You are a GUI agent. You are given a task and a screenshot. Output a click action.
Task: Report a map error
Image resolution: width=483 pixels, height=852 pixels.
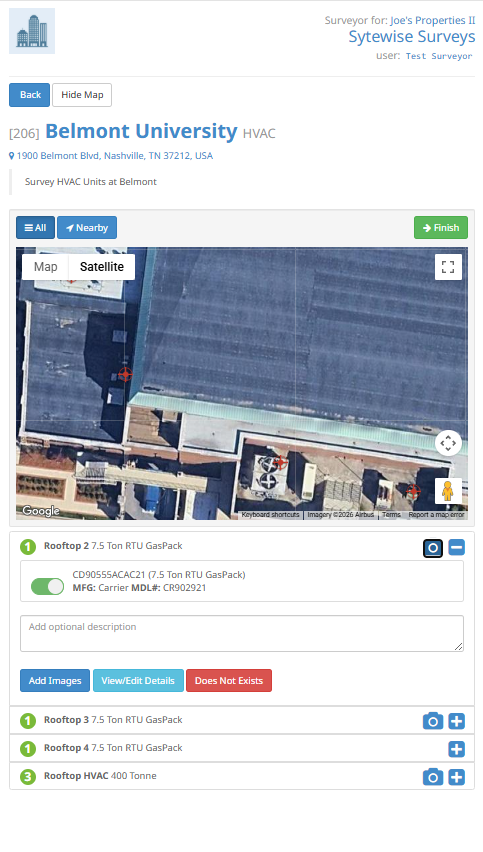tap(436, 515)
